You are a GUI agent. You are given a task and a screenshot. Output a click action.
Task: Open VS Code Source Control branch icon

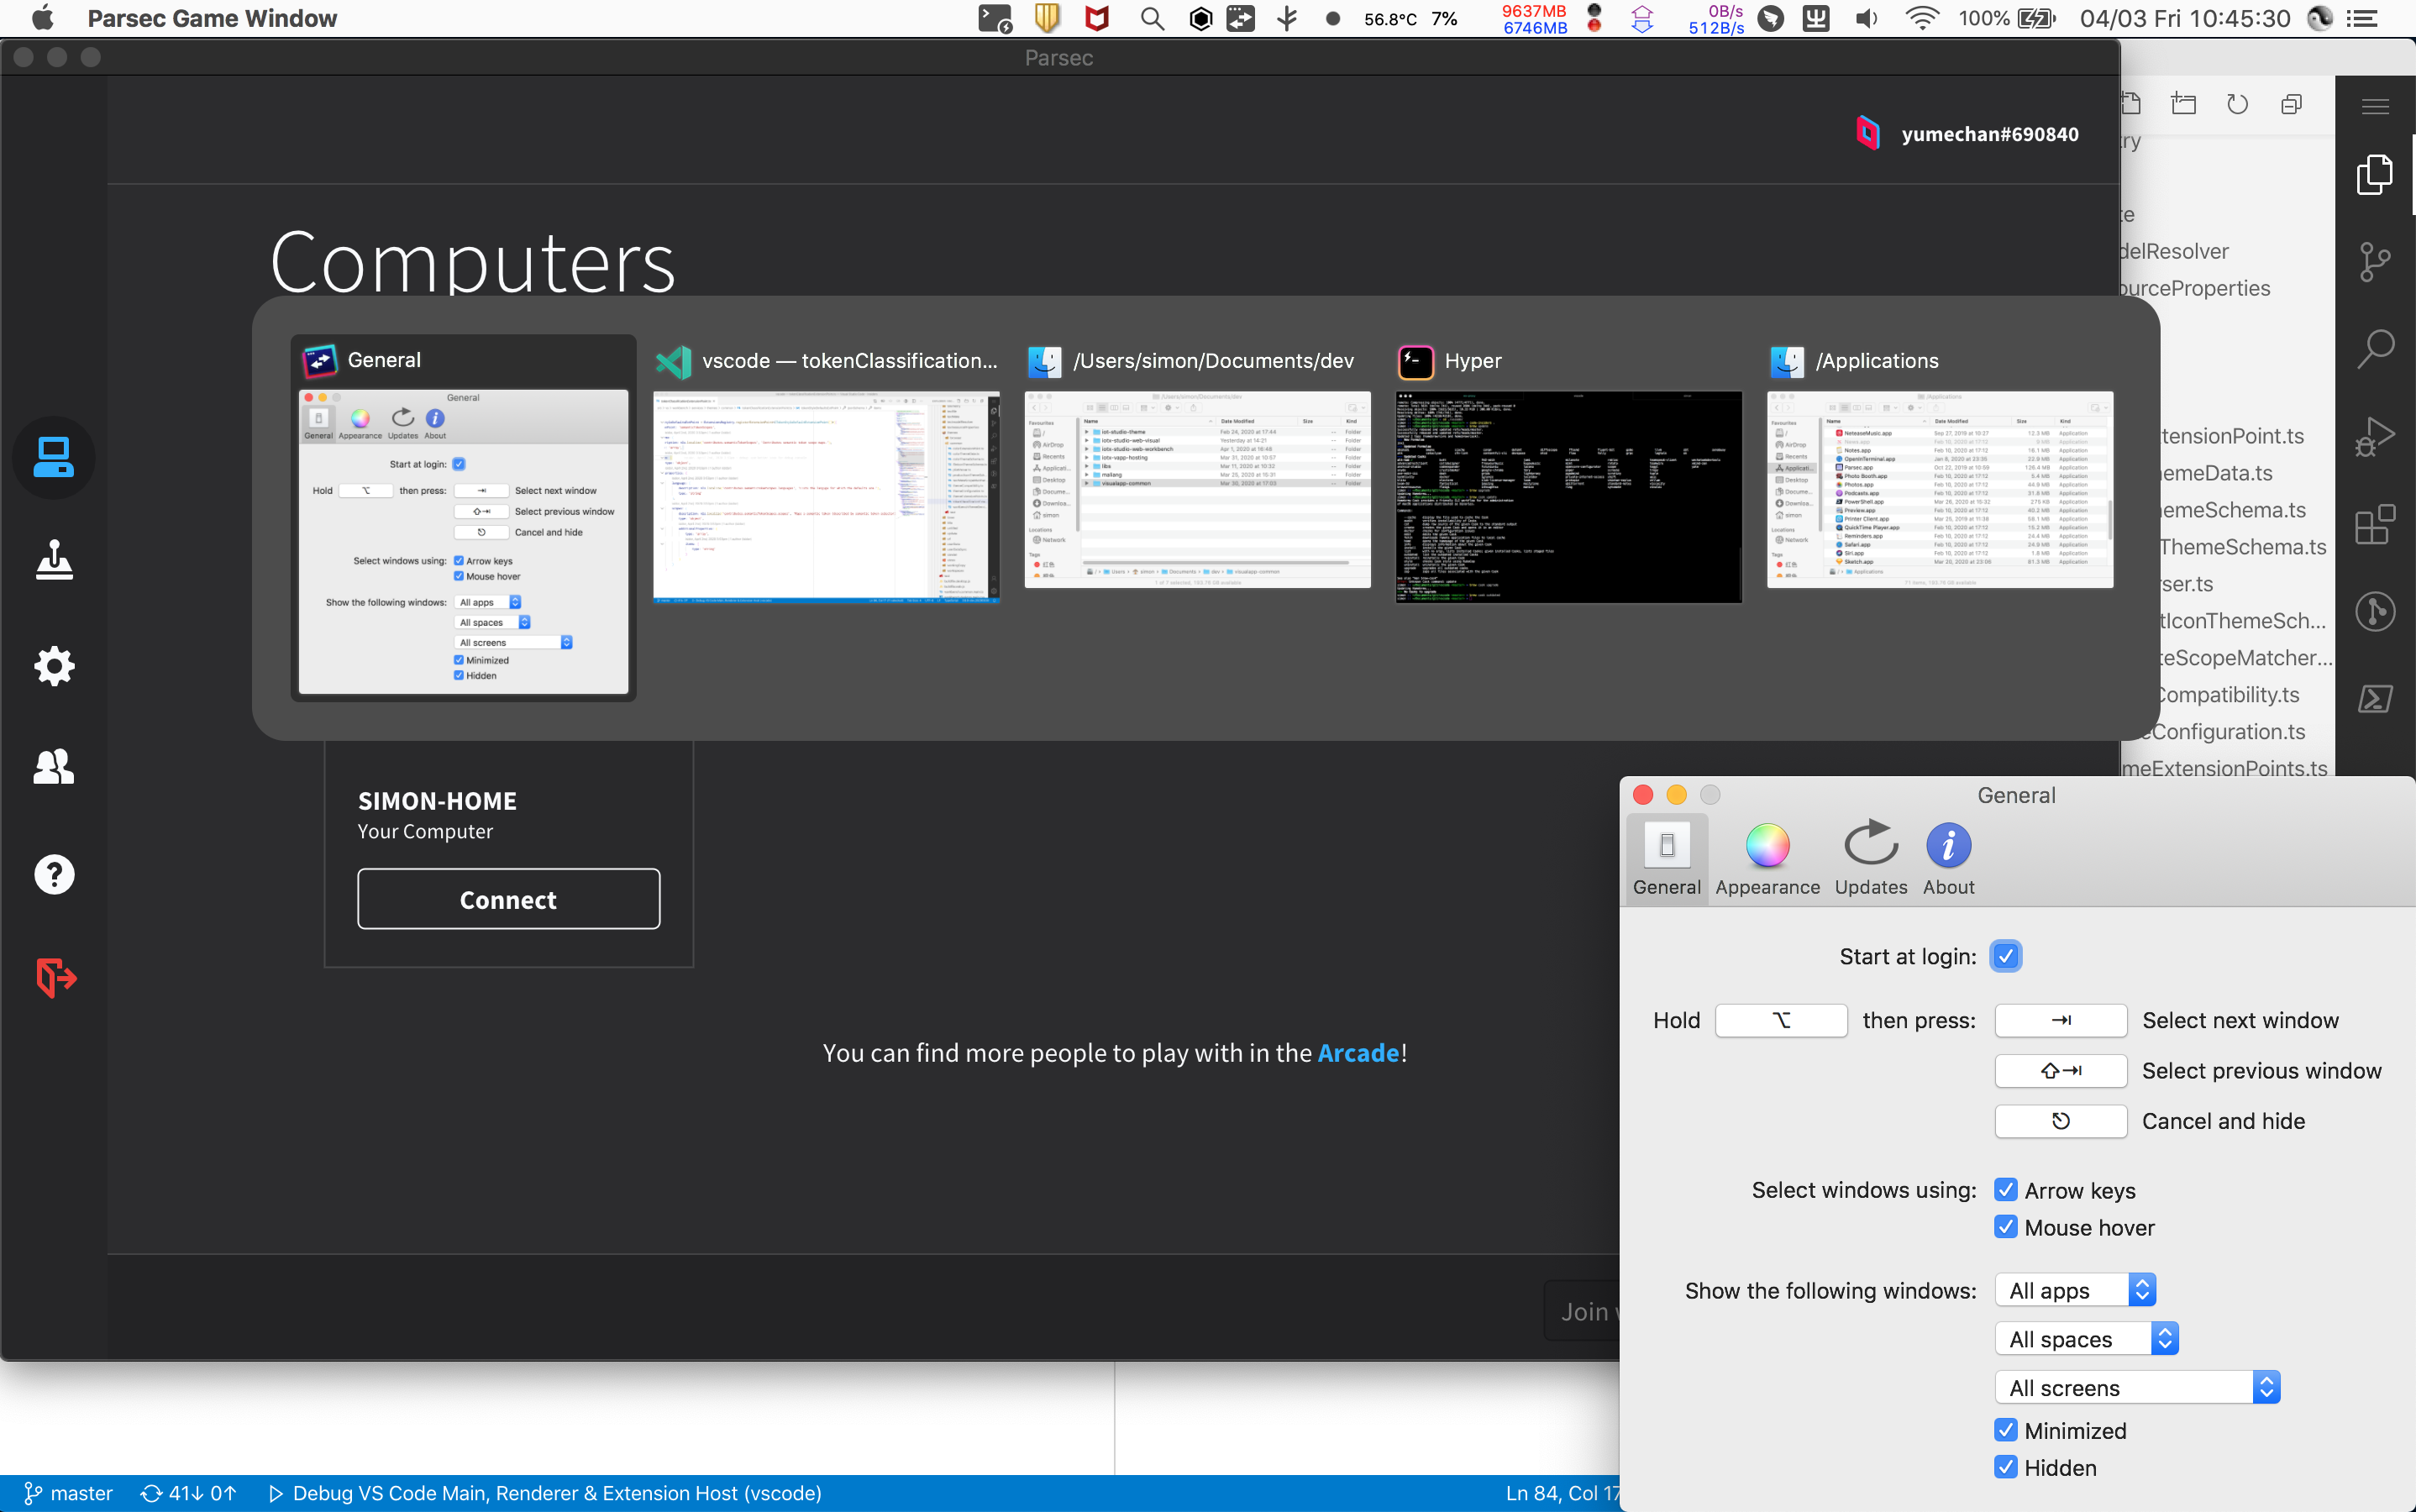[2375, 262]
